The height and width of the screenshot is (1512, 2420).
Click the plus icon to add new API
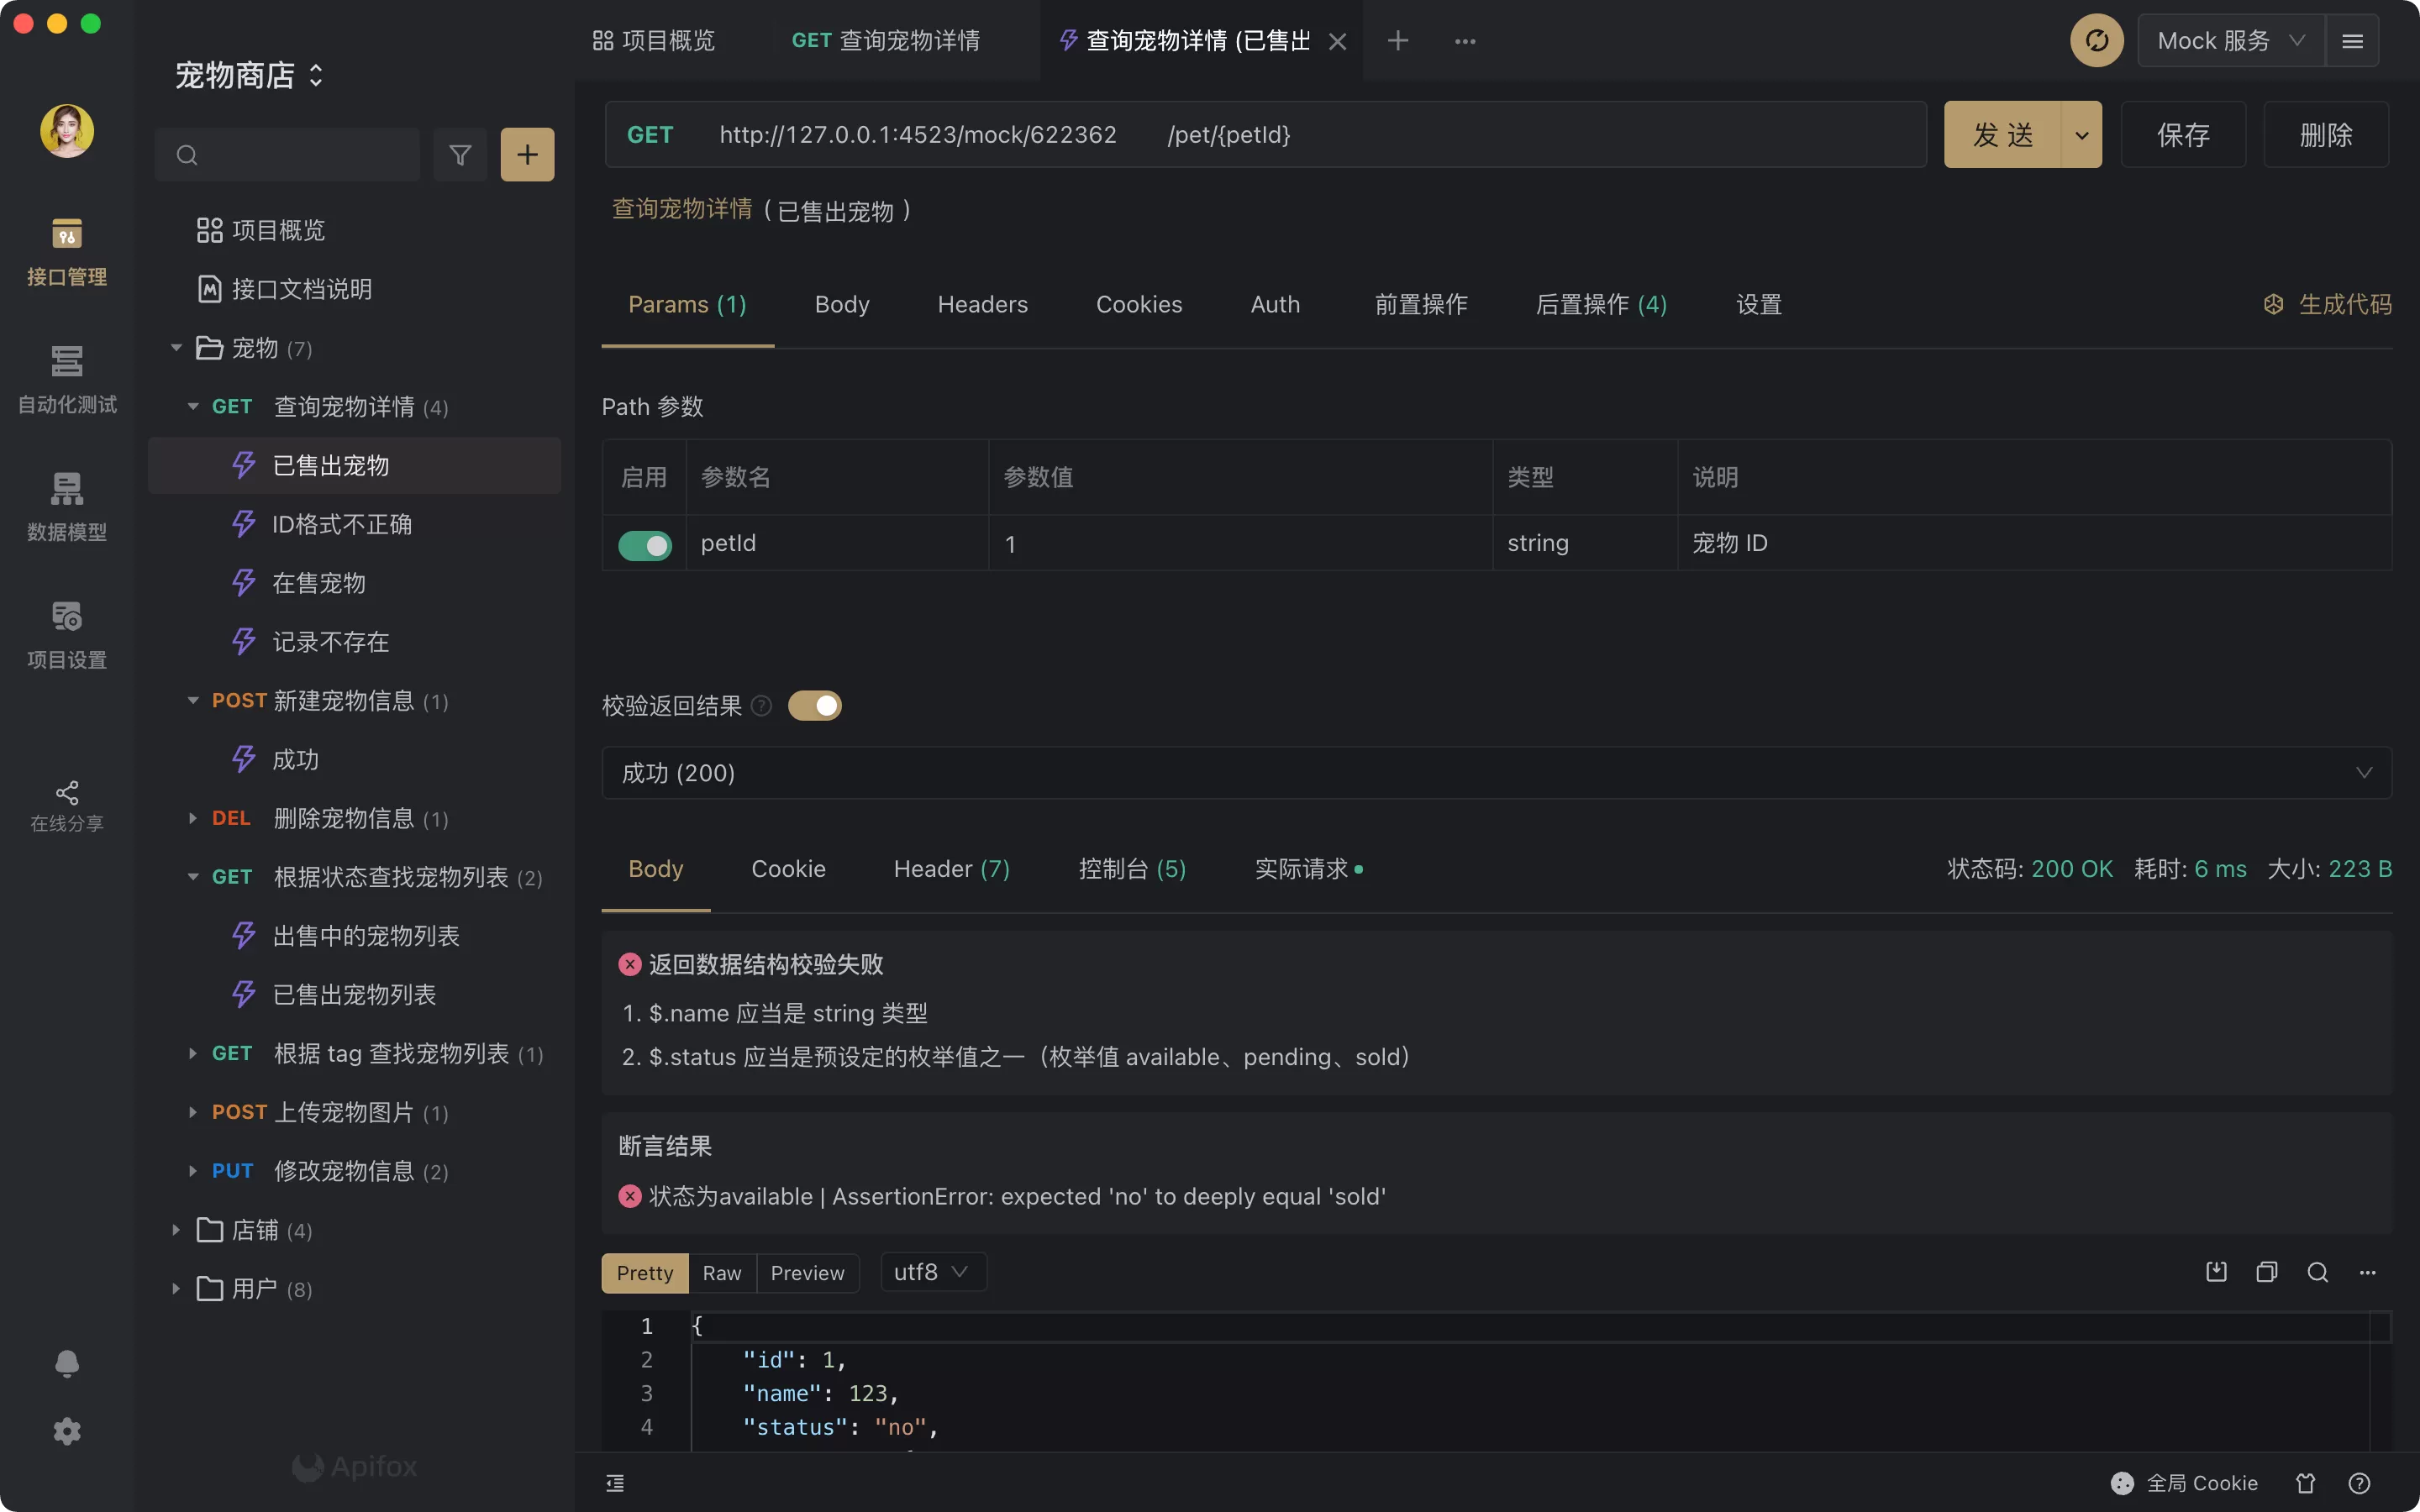coord(527,154)
